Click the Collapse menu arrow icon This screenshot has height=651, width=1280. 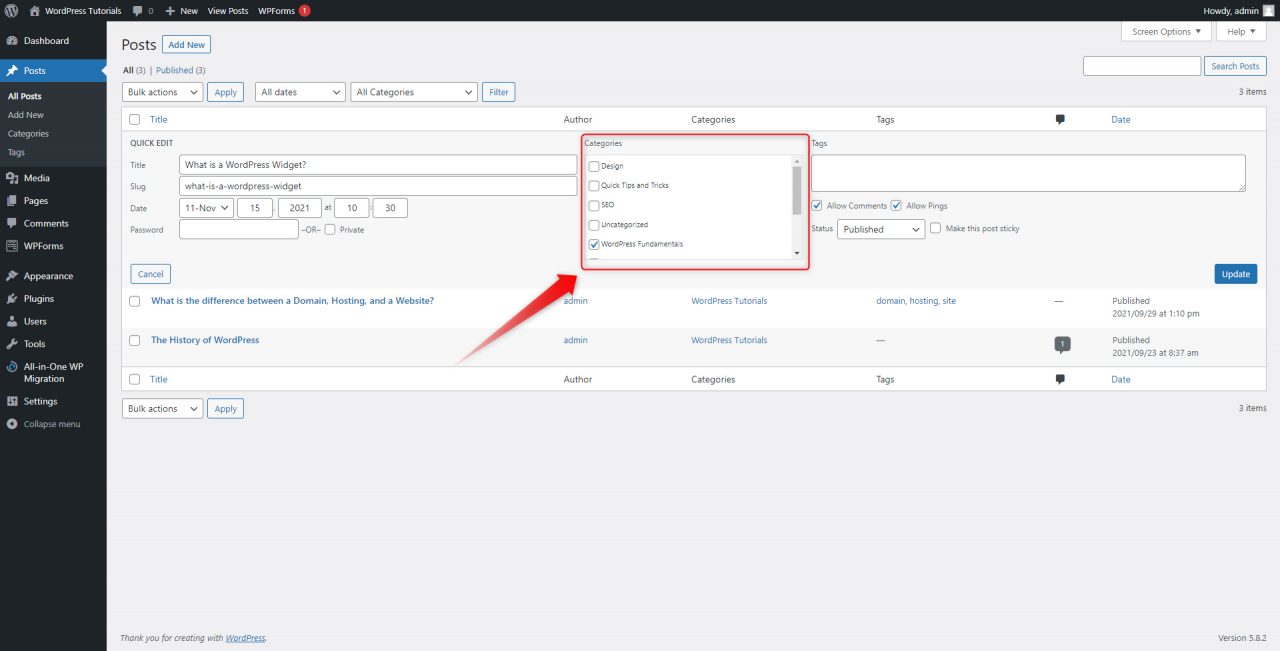point(12,424)
